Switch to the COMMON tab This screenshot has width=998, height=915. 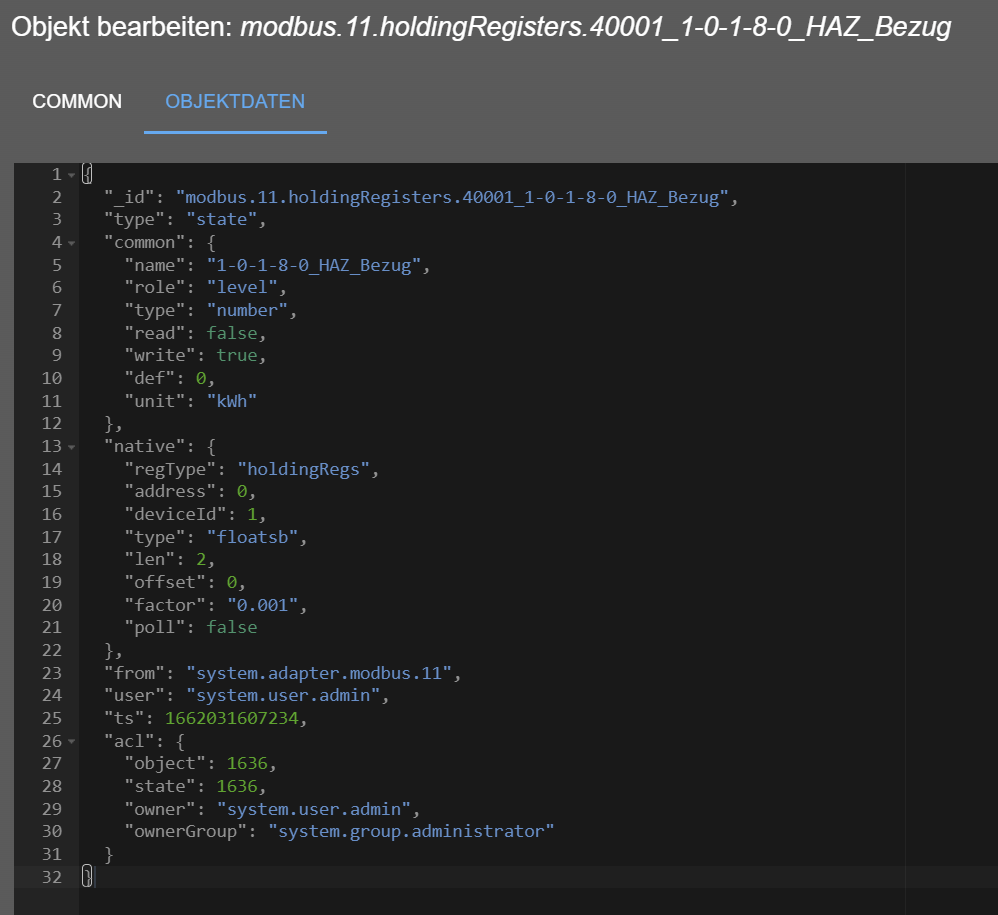pyautogui.click(x=77, y=102)
